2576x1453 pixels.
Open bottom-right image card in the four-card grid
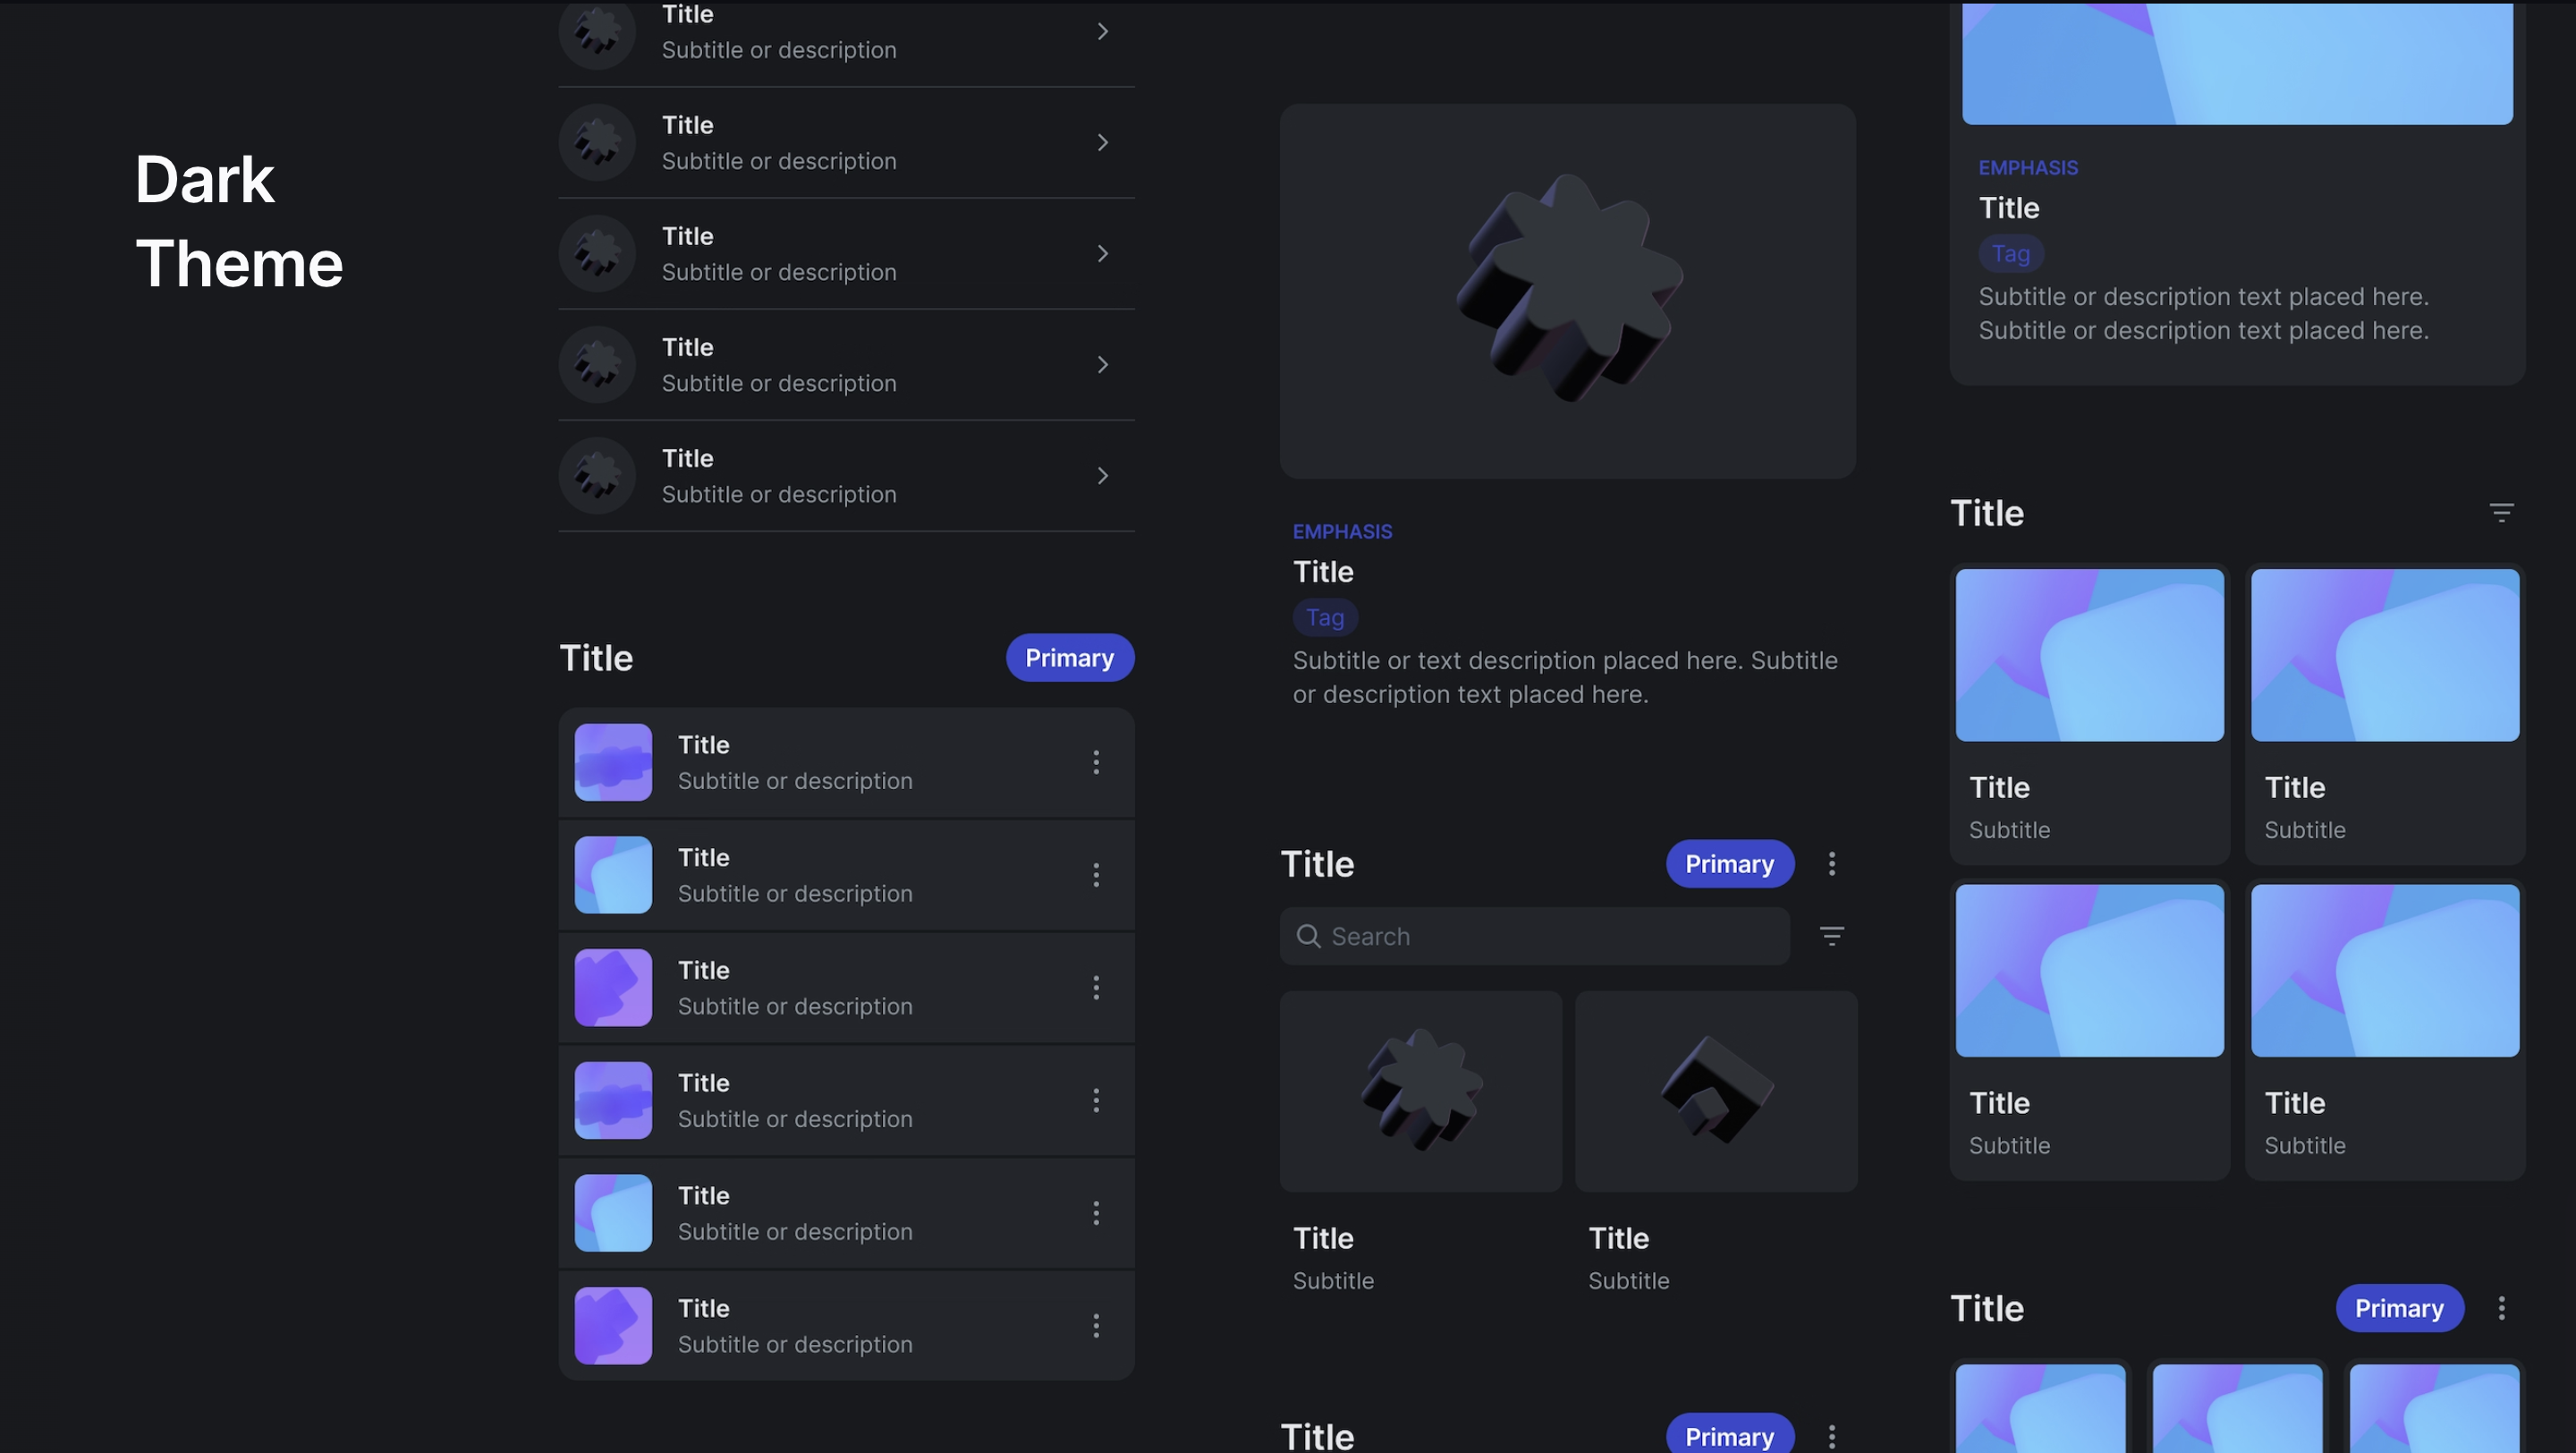(2385, 1030)
